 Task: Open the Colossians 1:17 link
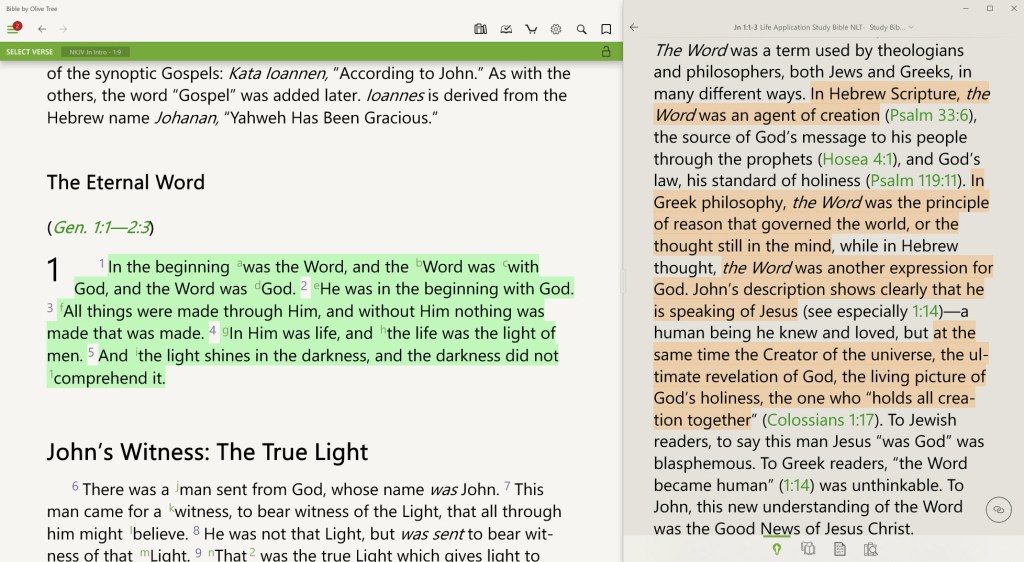click(820, 420)
